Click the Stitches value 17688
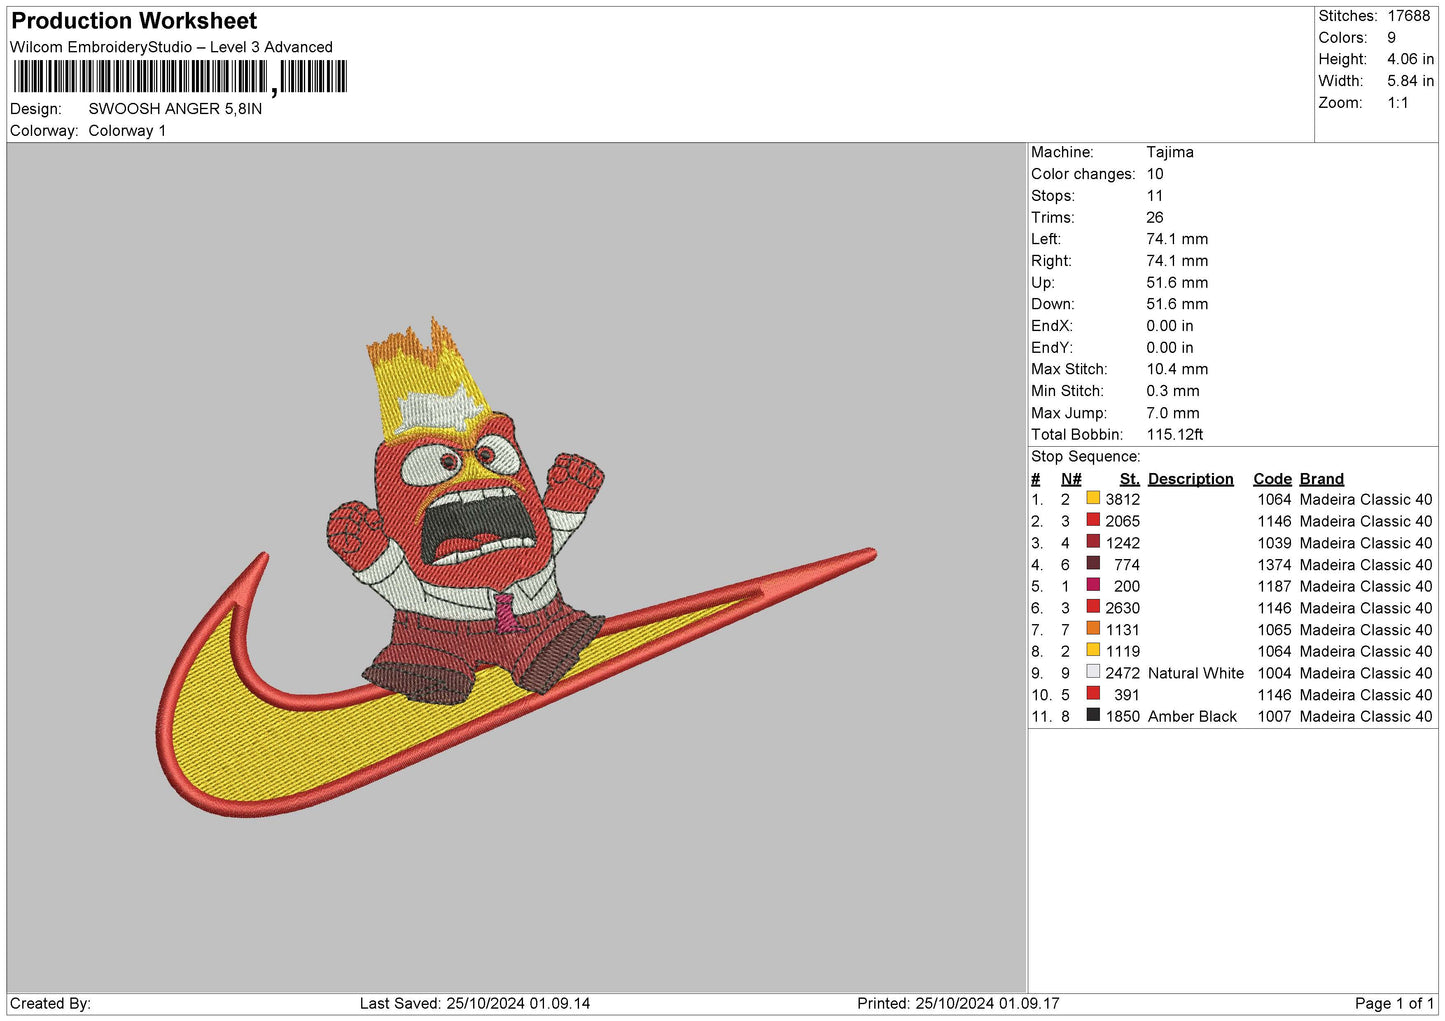Image resolution: width=1445 pixels, height=1021 pixels. [1409, 16]
